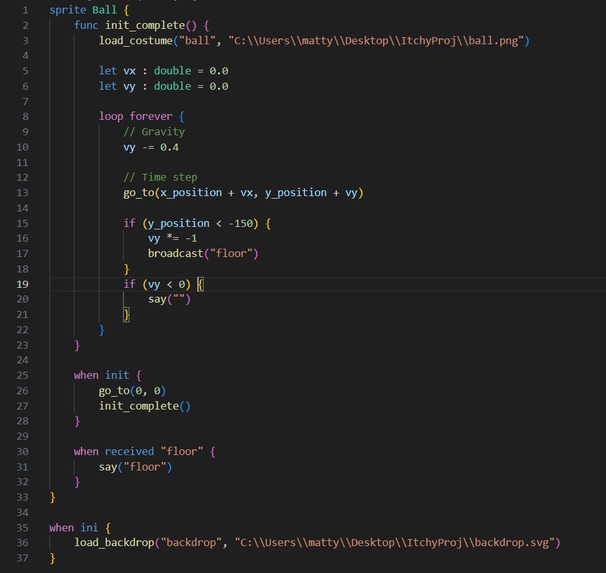The width and height of the screenshot is (606, 573).
Task: Click the 'sprite' keyword on line 1
Action: point(67,10)
